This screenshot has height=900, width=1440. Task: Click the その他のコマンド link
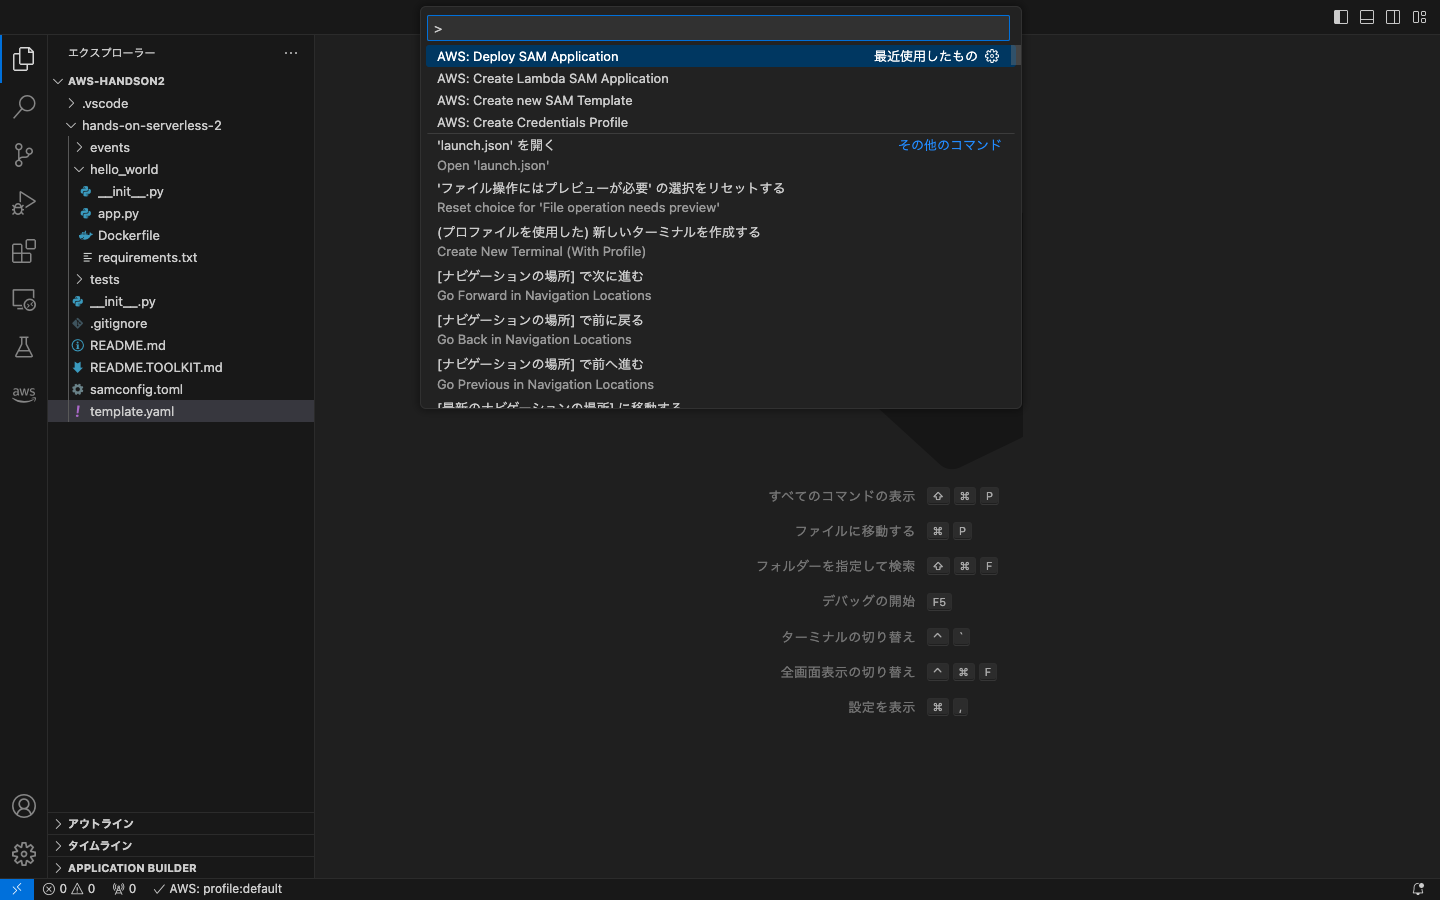949,144
